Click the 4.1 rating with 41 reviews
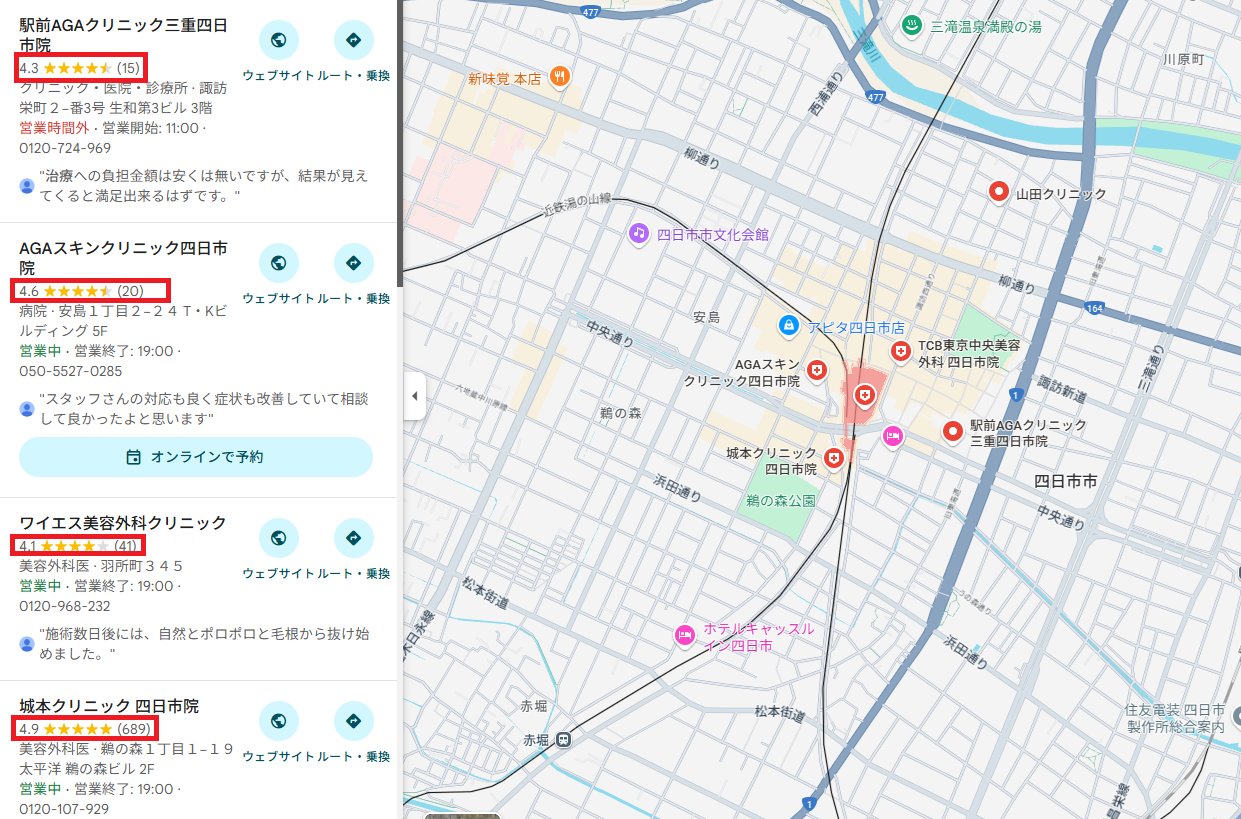This screenshot has height=819, width=1241. (x=80, y=546)
